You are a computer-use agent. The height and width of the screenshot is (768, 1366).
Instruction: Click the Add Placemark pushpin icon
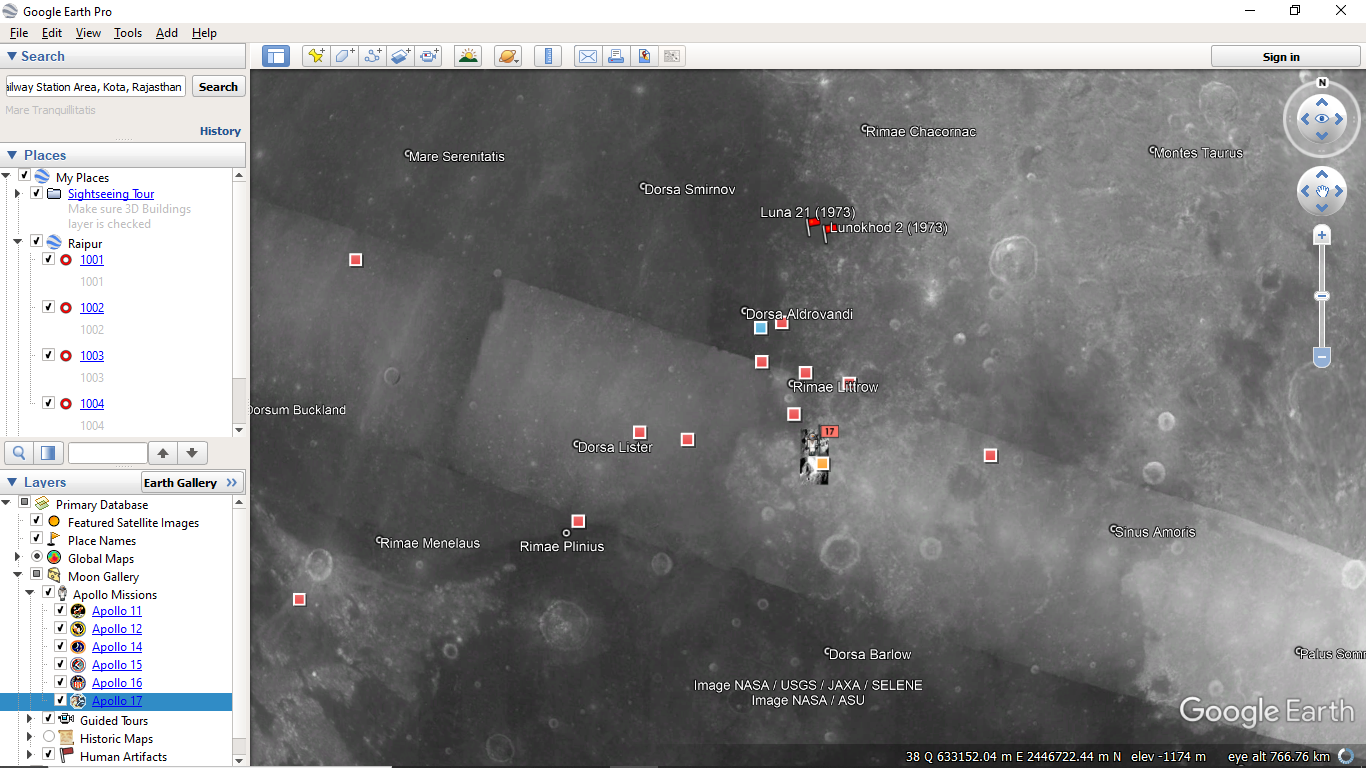click(316, 56)
